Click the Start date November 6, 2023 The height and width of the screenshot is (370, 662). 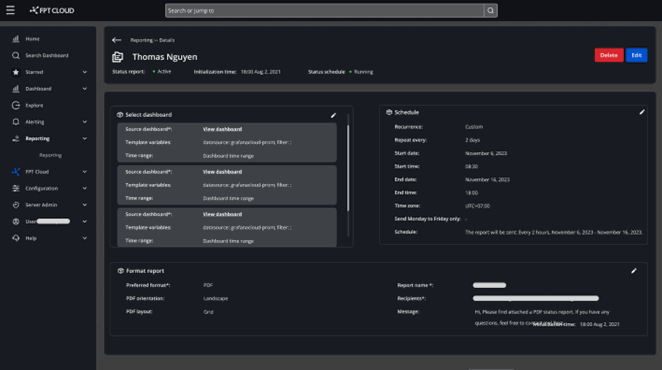click(486, 153)
